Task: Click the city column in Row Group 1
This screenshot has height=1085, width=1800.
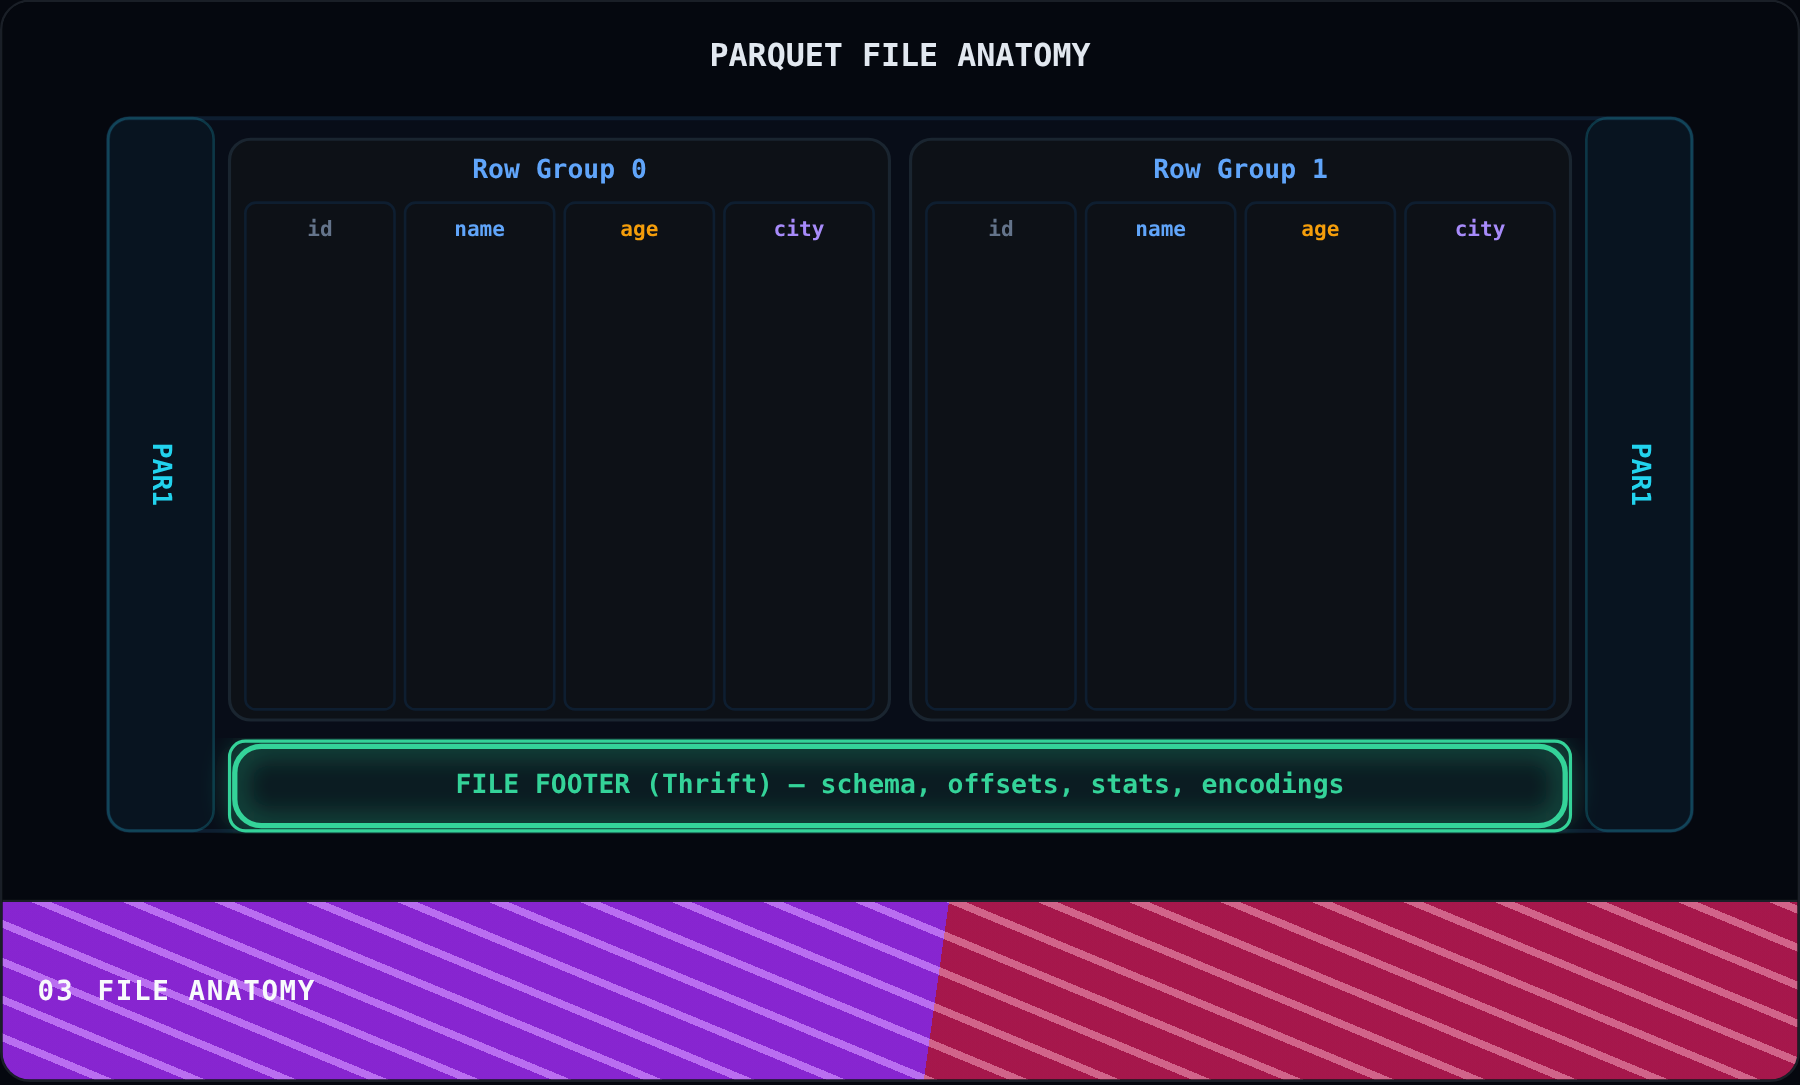Action: point(1480,456)
